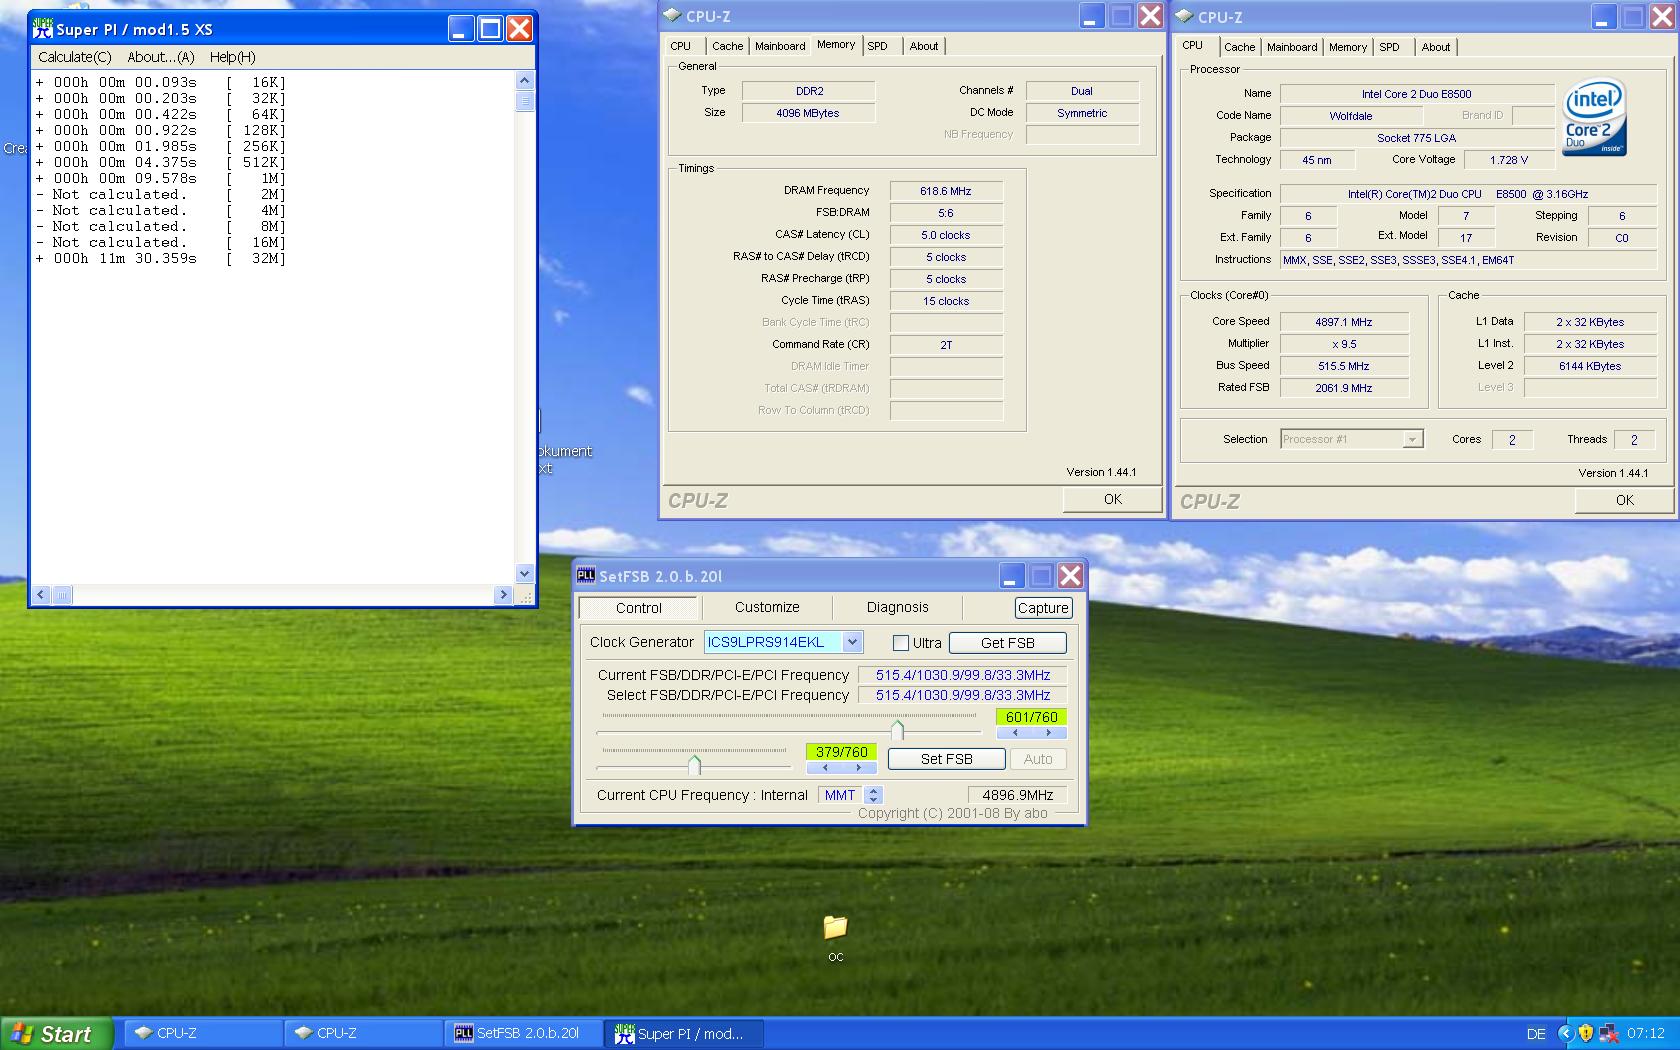The image size is (1680, 1050).
Task: Open the Clock Generator dropdown
Action: (852, 642)
